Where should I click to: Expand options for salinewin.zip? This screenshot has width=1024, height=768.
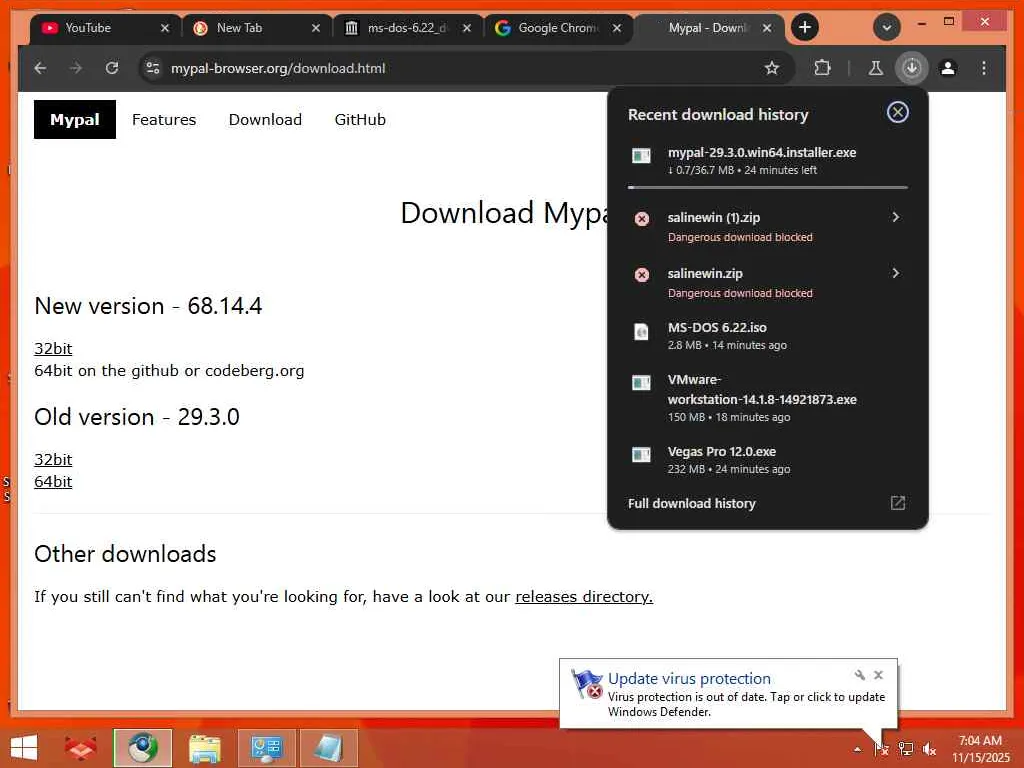(895, 273)
